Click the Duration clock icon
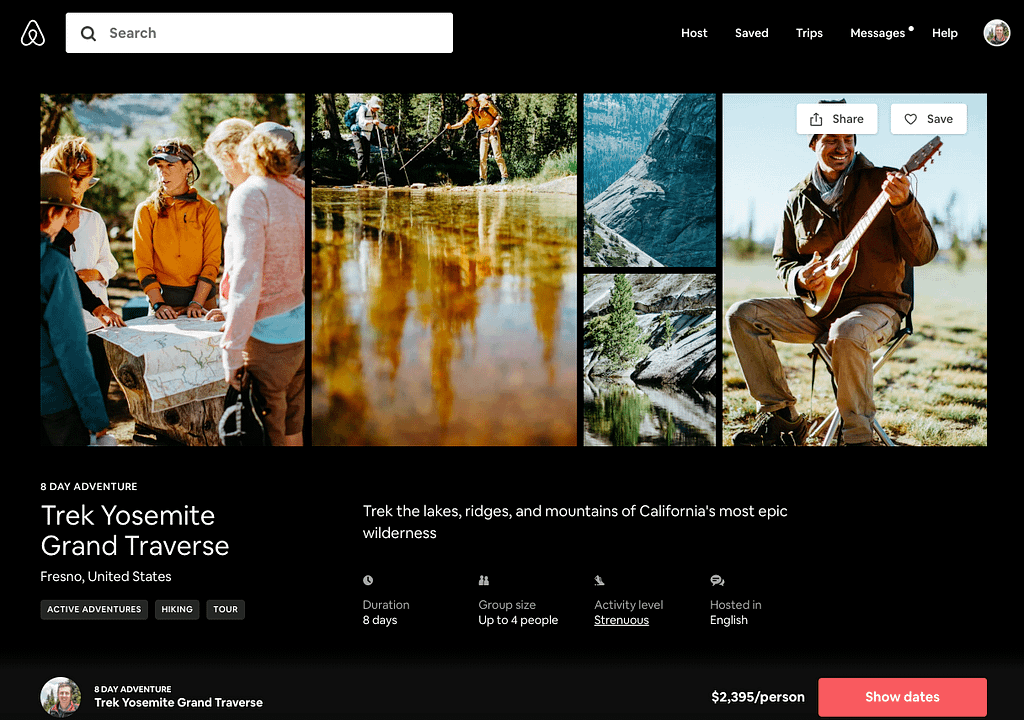 (368, 580)
